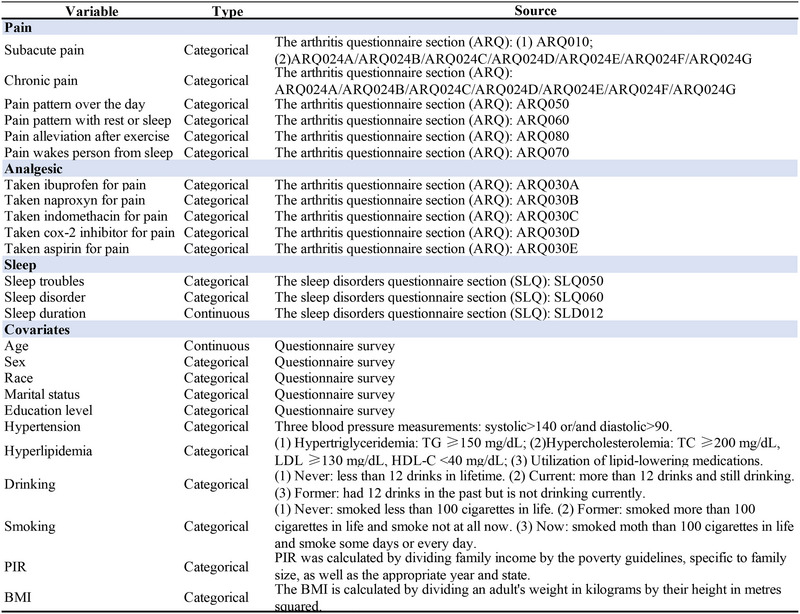
Task: Click the Chronic pain variable cell
Action: click(x=41, y=81)
